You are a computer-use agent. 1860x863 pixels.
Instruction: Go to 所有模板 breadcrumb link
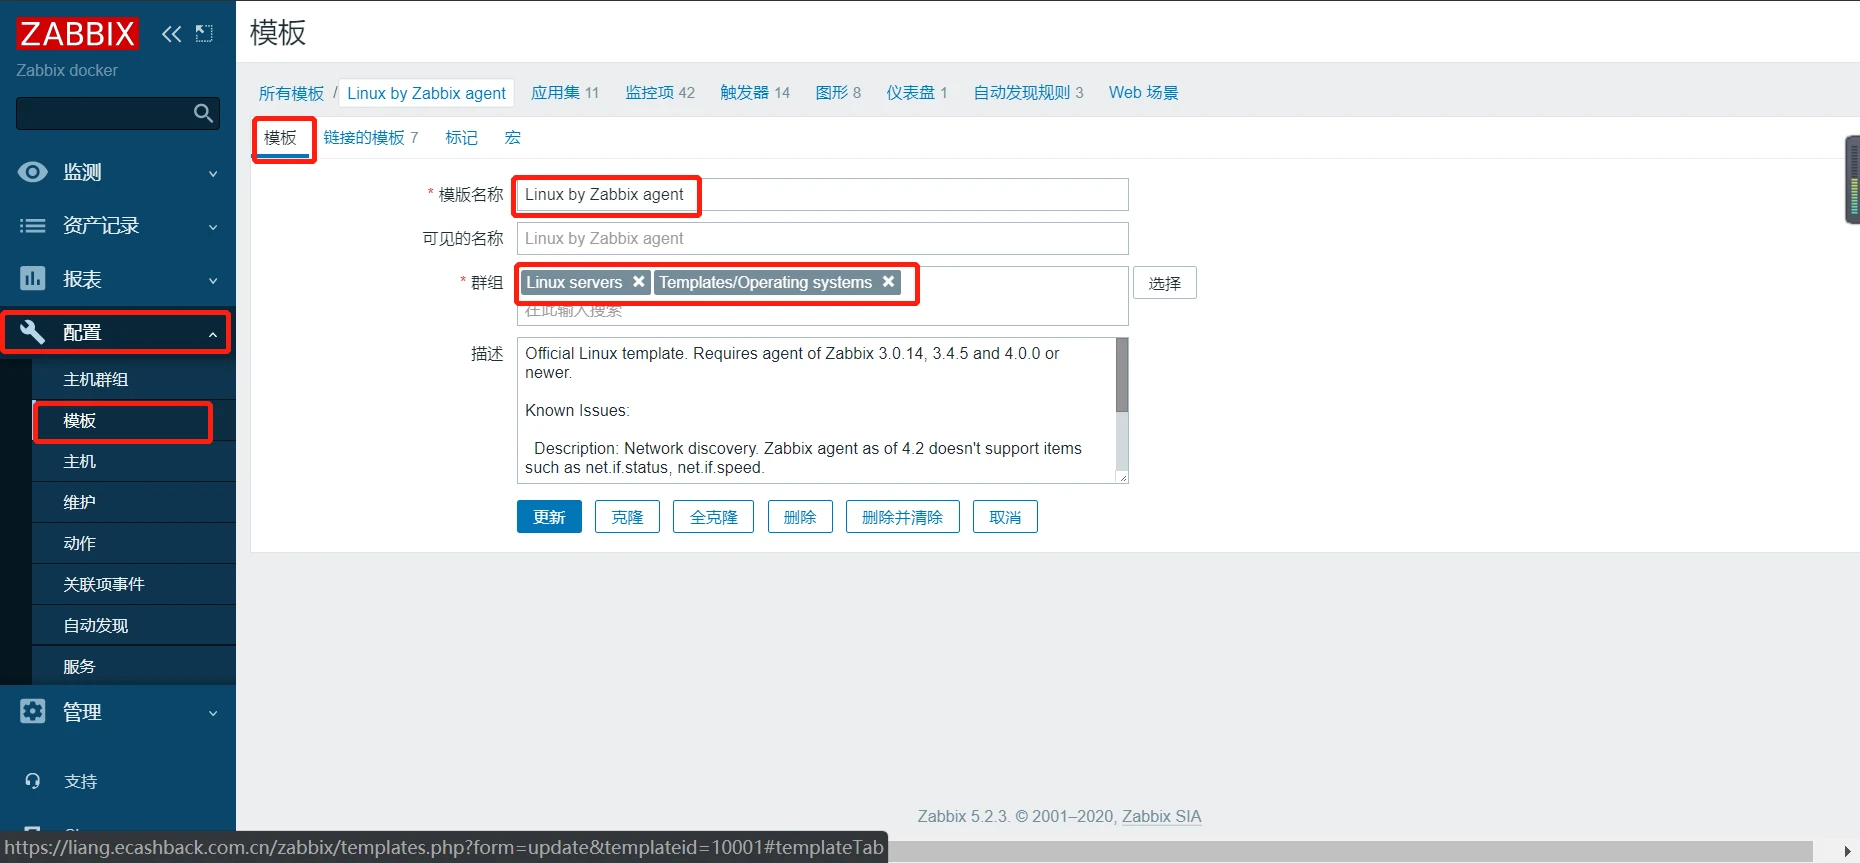(x=291, y=93)
